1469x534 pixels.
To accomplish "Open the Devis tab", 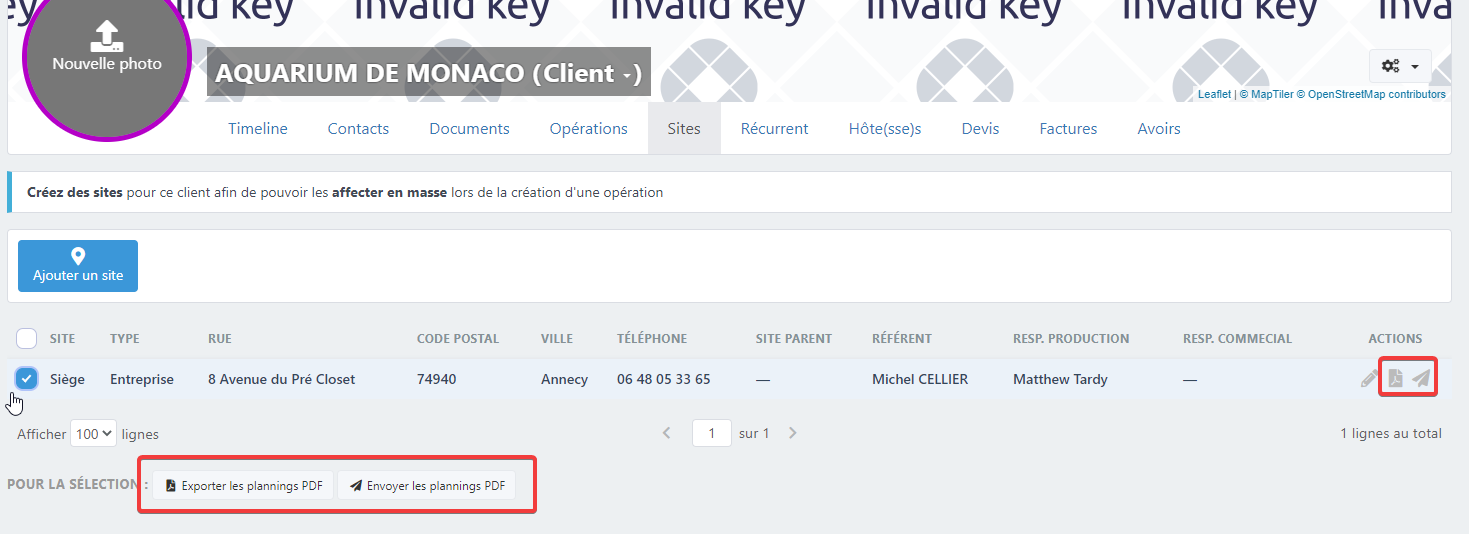I will 980,129.
